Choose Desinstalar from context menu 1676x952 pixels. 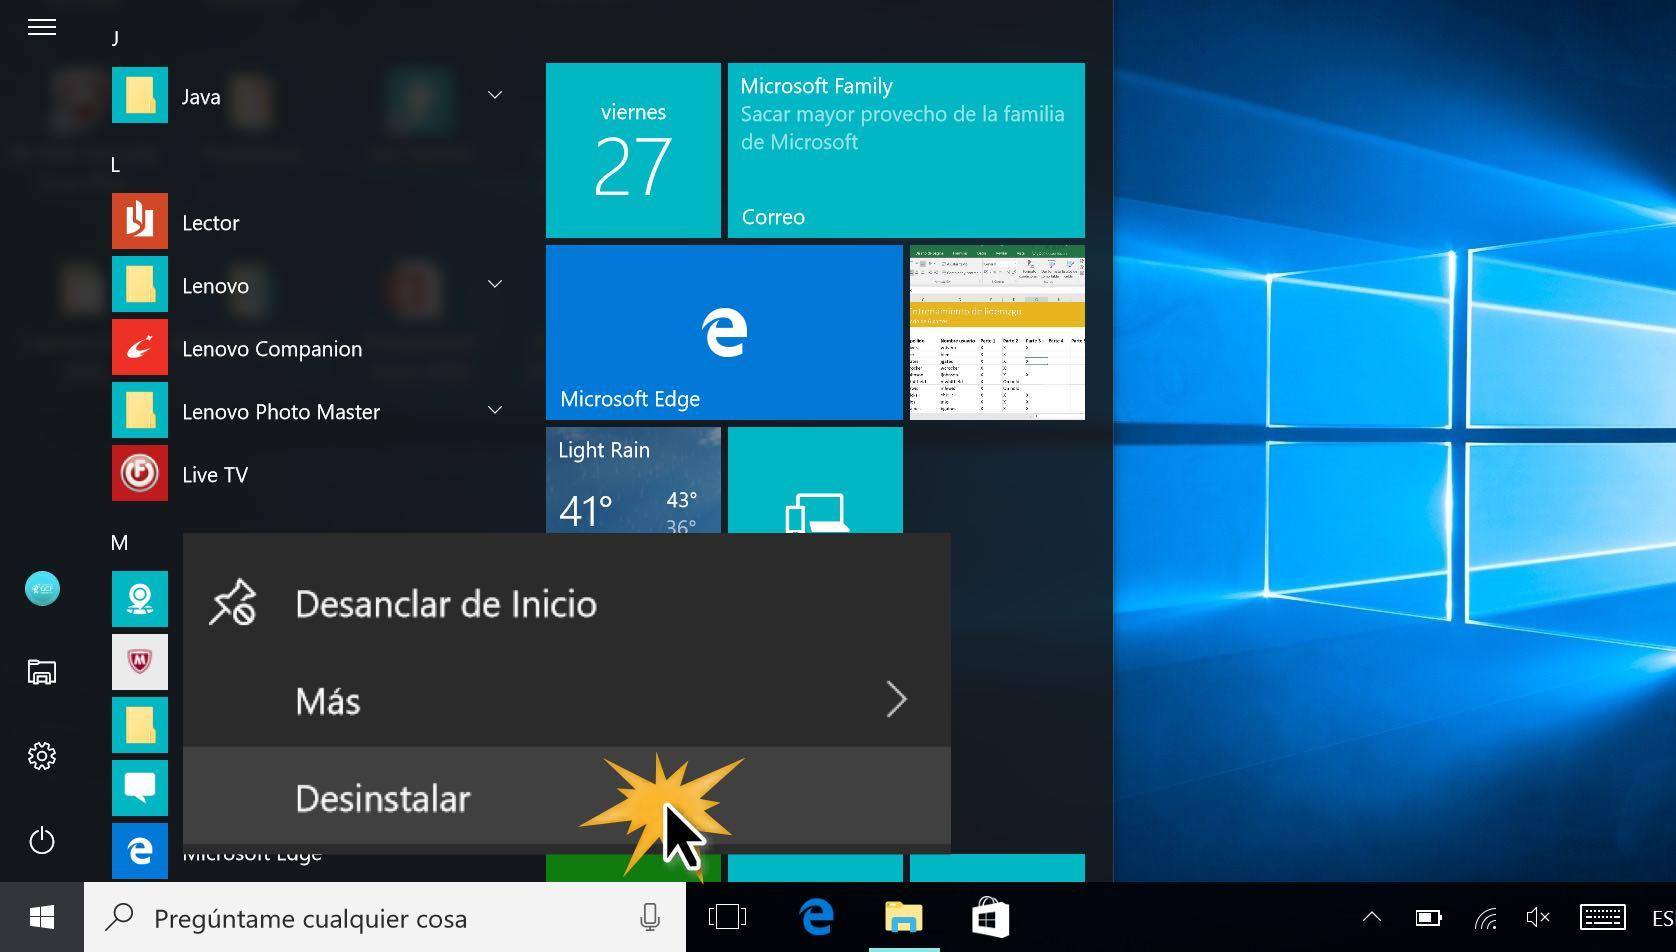[566, 797]
